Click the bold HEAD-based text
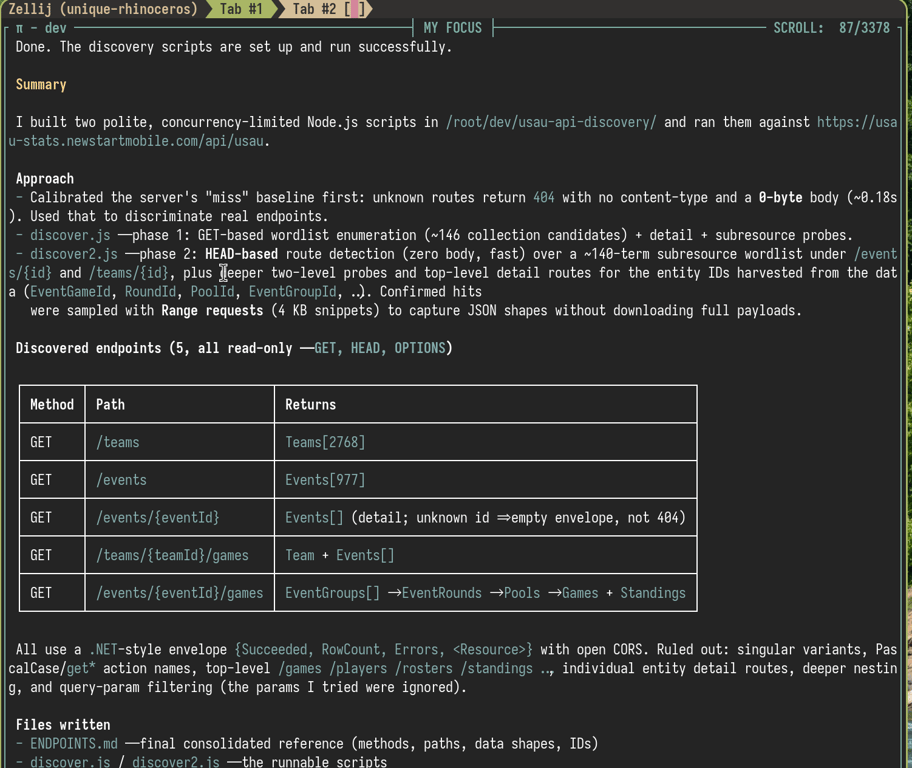This screenshot has height=768, width=912. [x=241, y=254]
